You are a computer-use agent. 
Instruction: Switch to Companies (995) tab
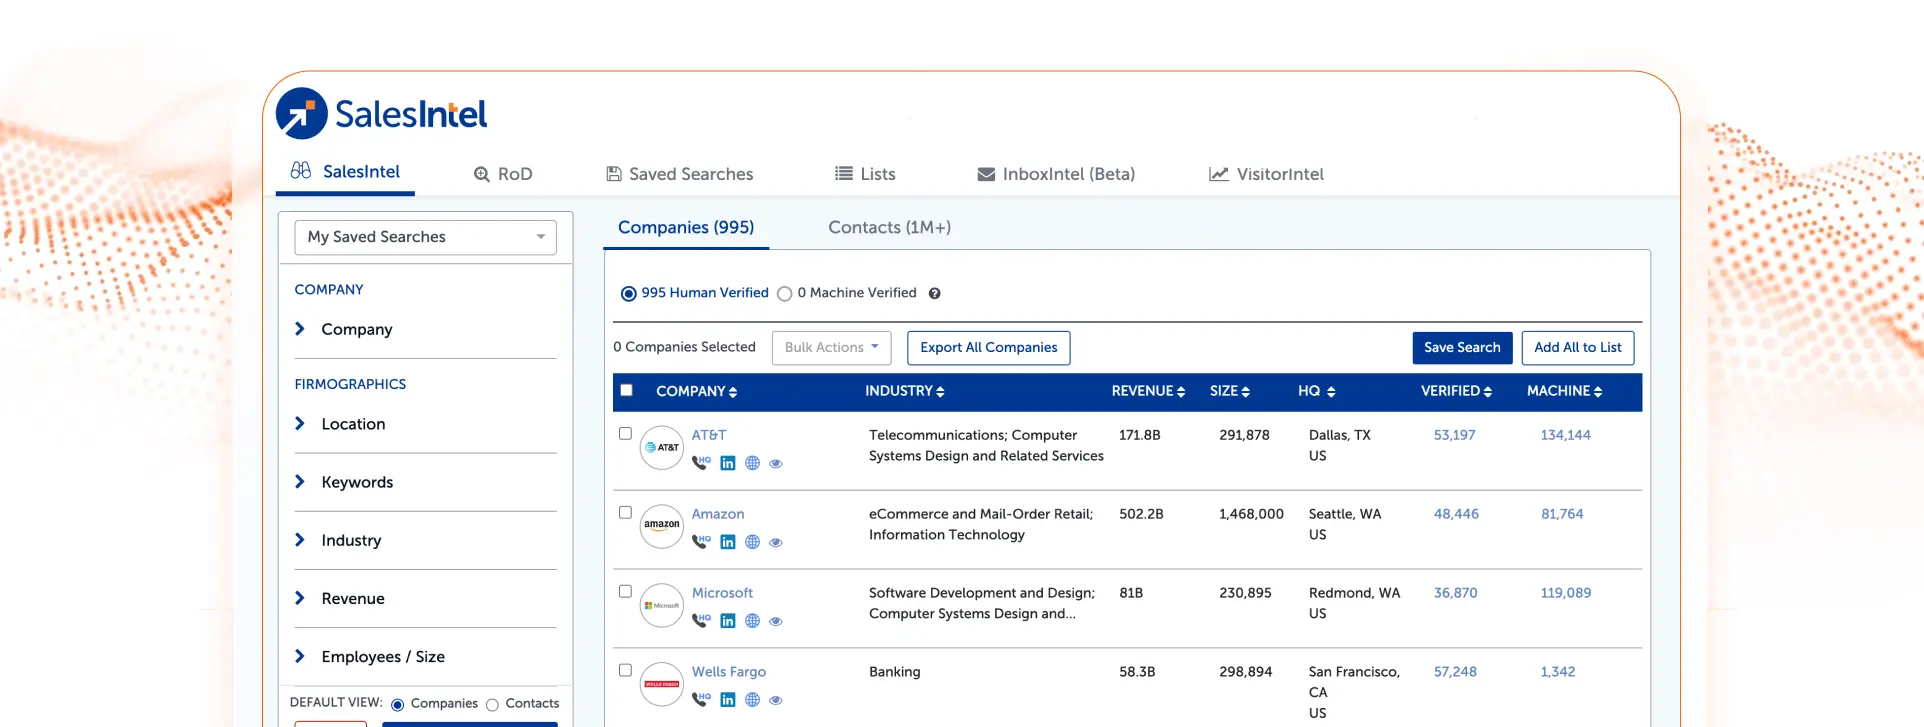[x=686, y=228]
